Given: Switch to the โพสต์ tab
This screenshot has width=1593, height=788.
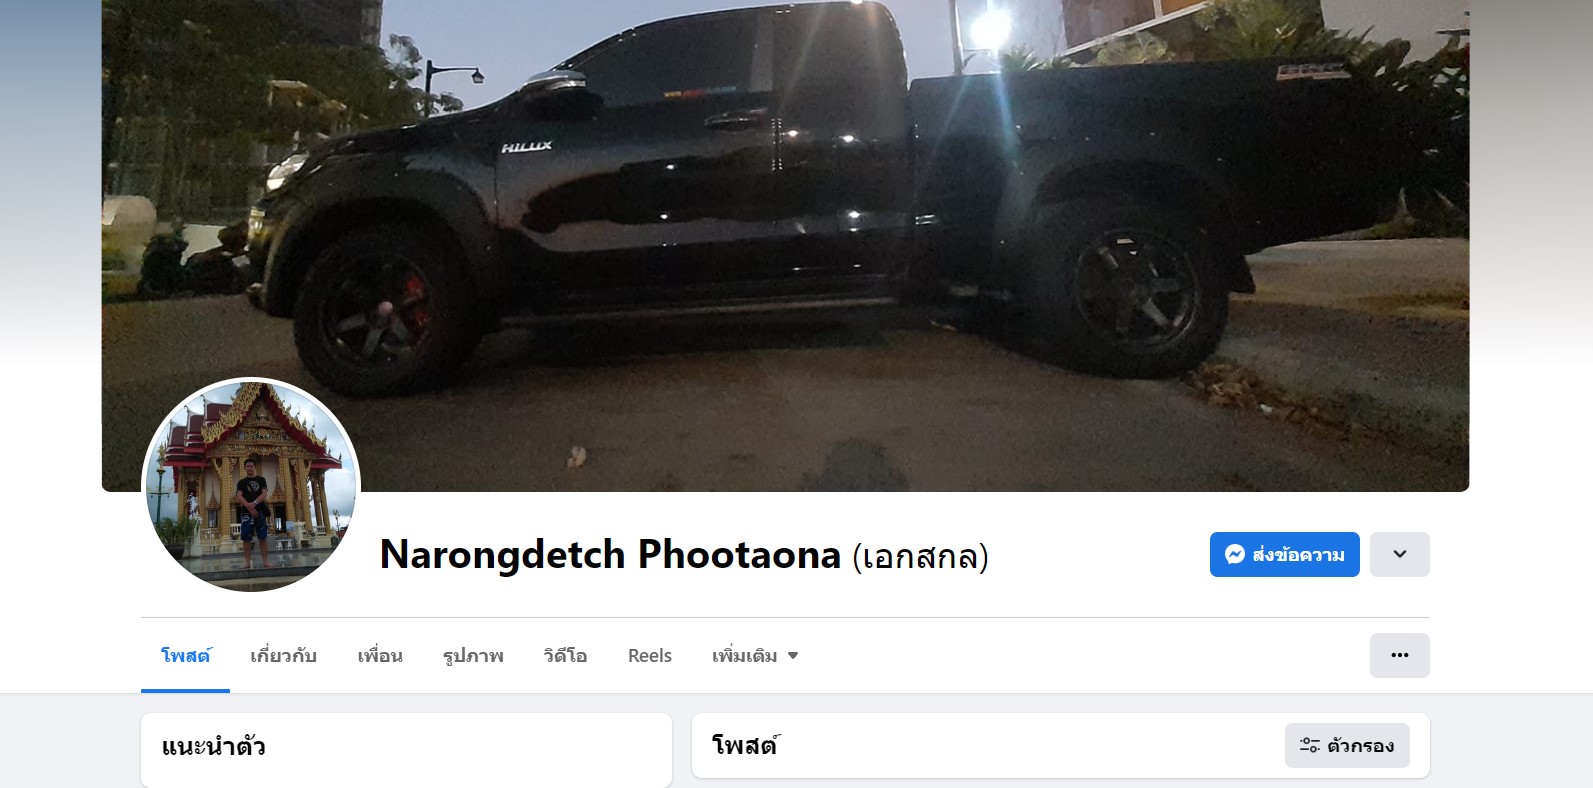Looking at the screenshot, I should click(x=185, y=656).
